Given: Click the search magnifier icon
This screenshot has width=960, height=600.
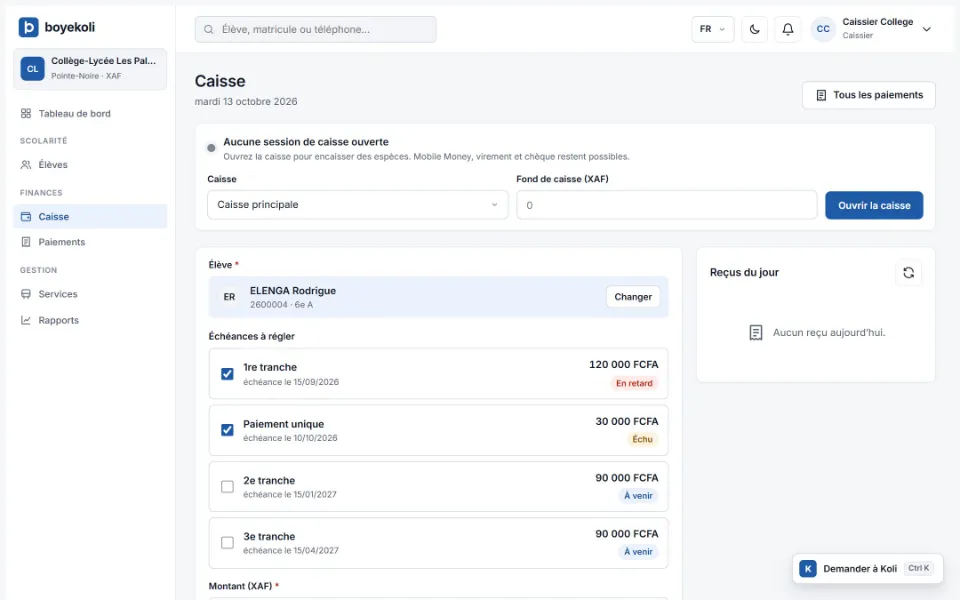Looking at the screenshot, I should coord(209,29).
